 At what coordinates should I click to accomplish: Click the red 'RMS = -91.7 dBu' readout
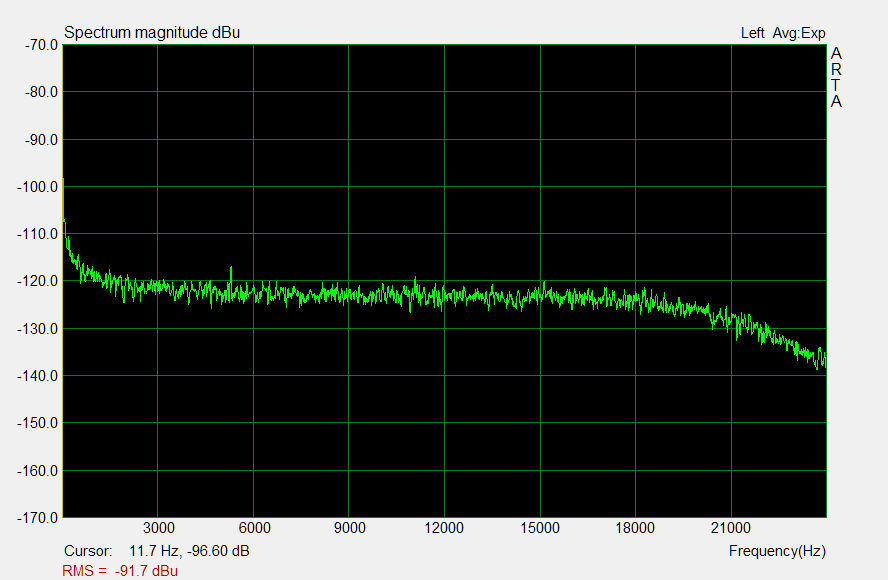point(120,571)
